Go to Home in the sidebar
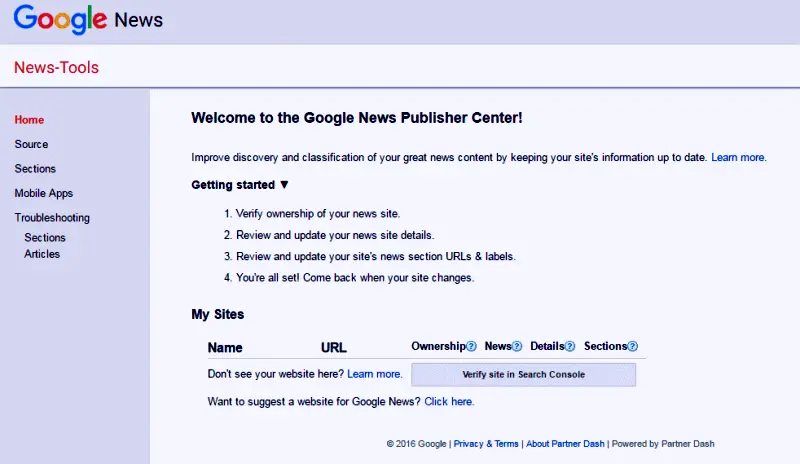The height and width of the screenshot is (464, 800). tap(29, 119)
